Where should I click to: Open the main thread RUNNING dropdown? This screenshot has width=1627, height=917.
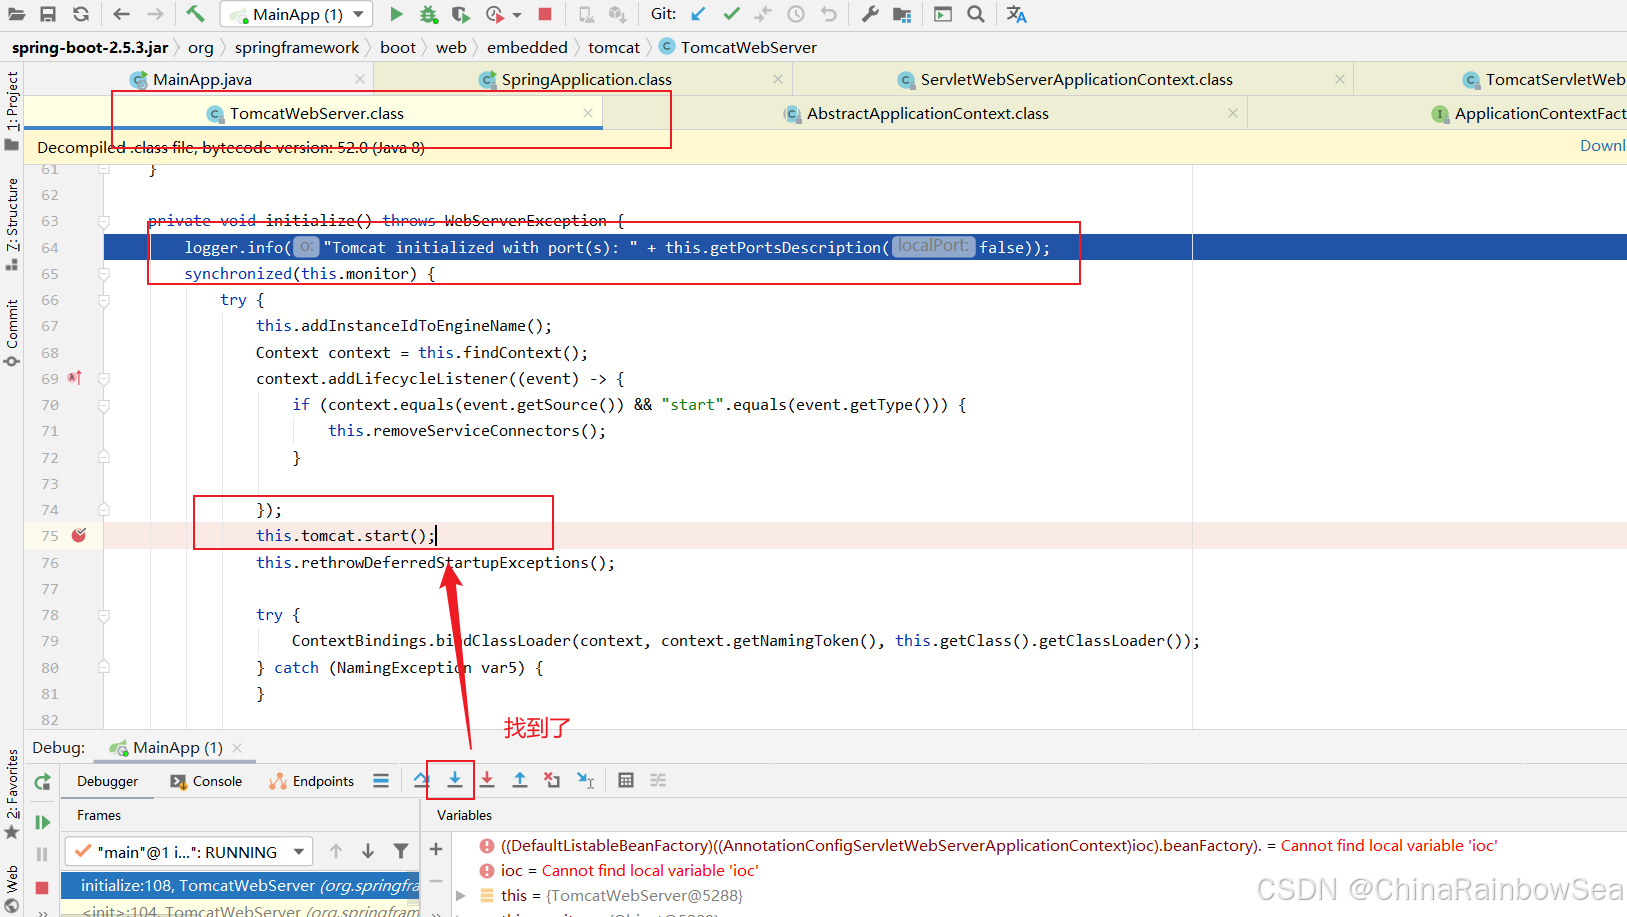coord(189,852)
